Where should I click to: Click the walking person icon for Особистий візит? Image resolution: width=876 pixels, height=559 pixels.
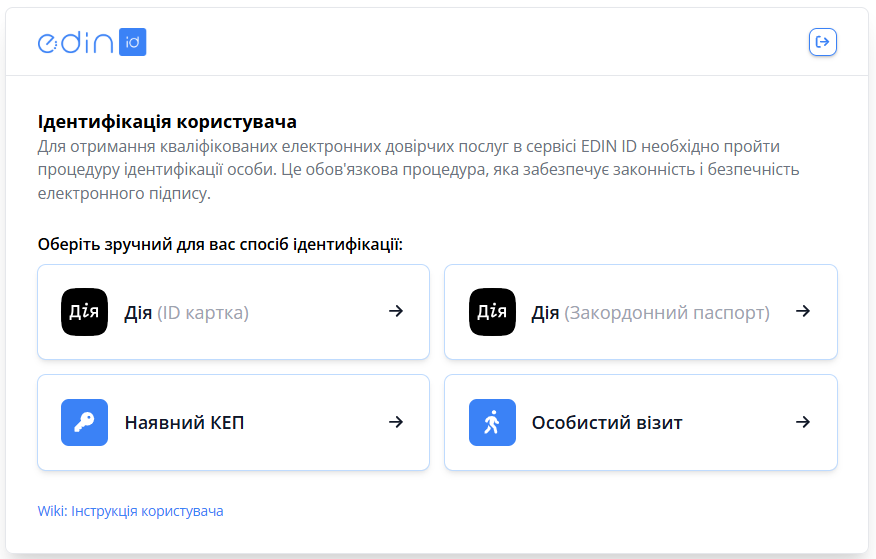pyautogui.click(x=492, y=422)
